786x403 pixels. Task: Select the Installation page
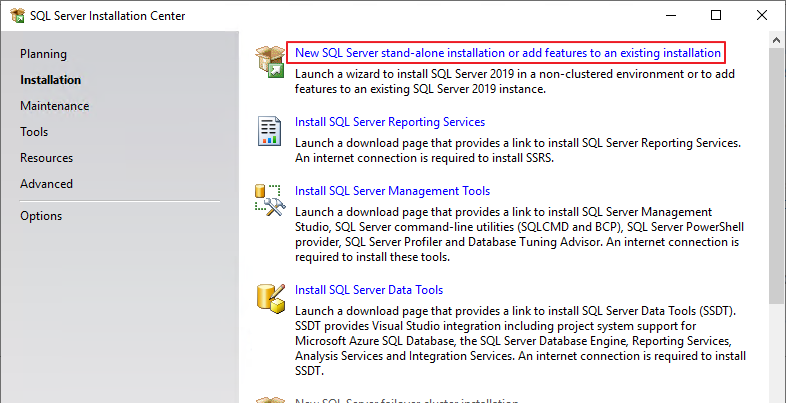click(50, 80)
